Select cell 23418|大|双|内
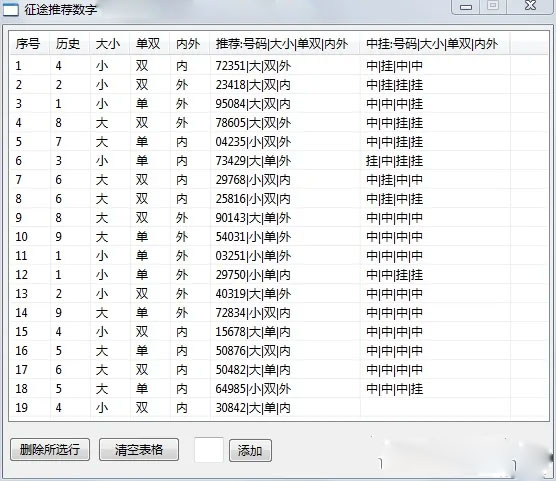The image size is (556, 481). (253, 85)
